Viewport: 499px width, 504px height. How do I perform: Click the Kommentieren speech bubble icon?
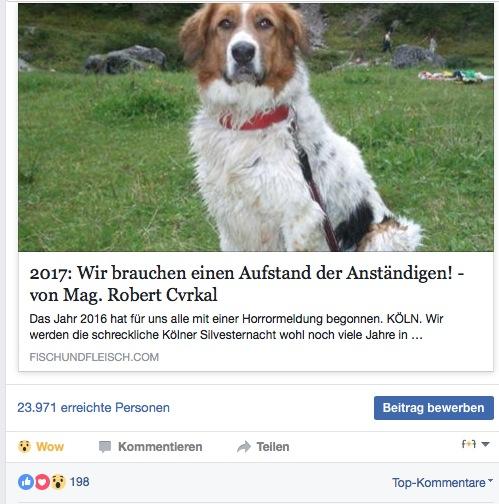pos(105,447)
